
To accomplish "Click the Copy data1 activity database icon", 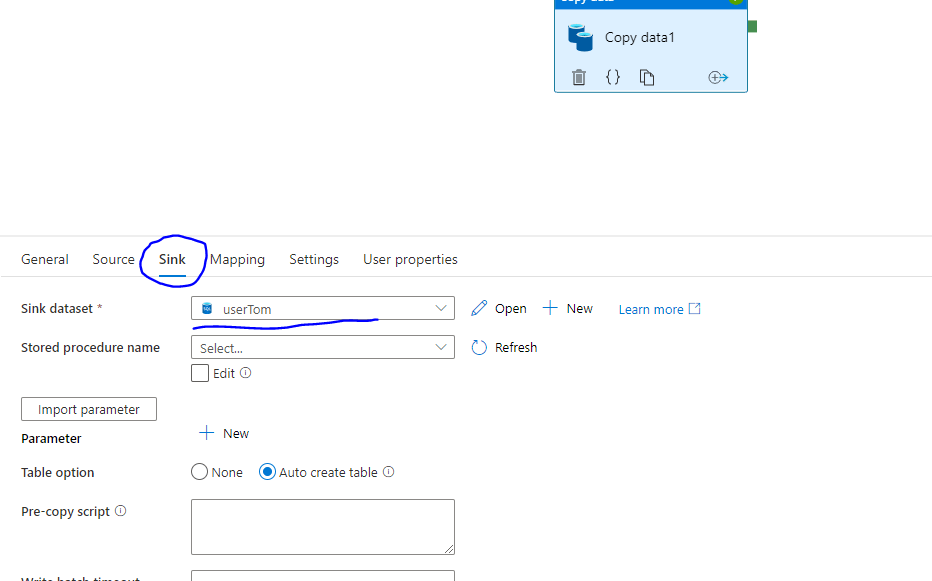I will 580,37.
